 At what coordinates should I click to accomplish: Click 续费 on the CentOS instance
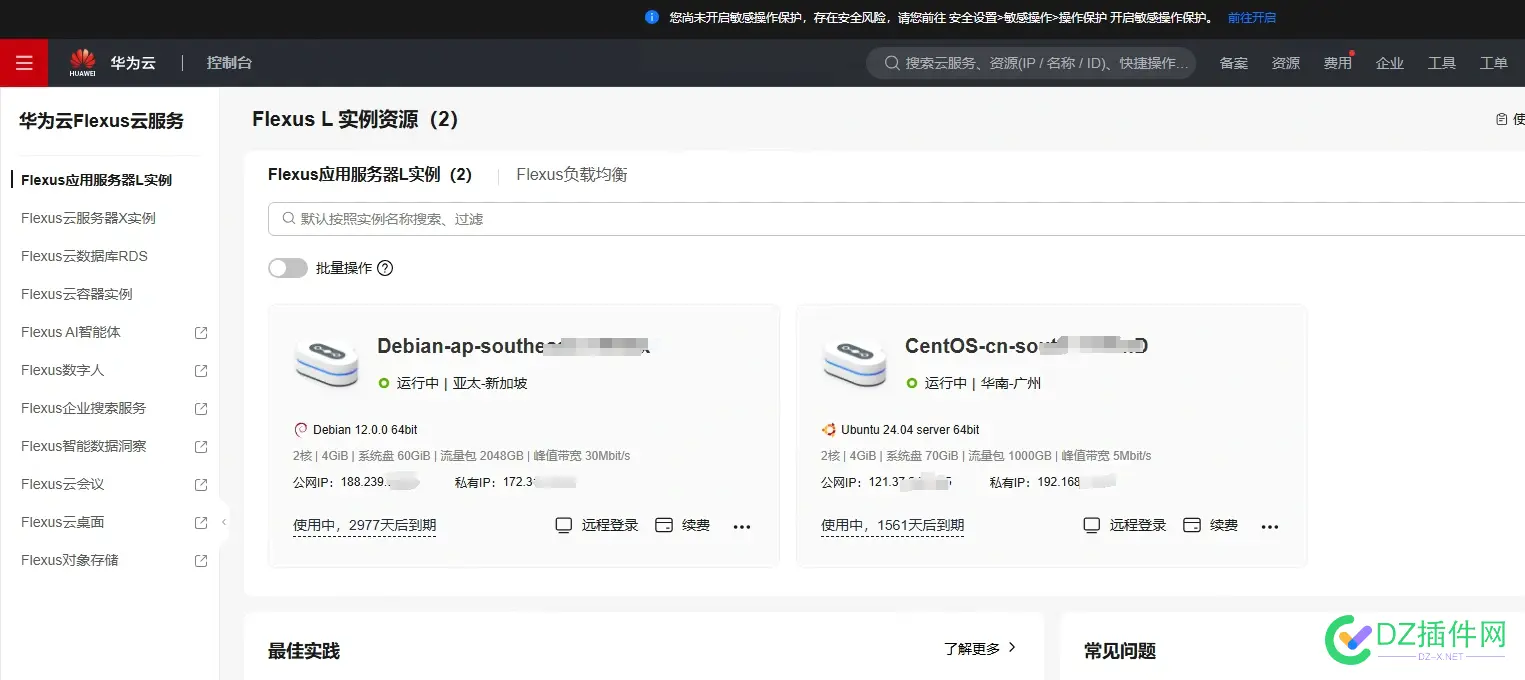point(1224,525)
